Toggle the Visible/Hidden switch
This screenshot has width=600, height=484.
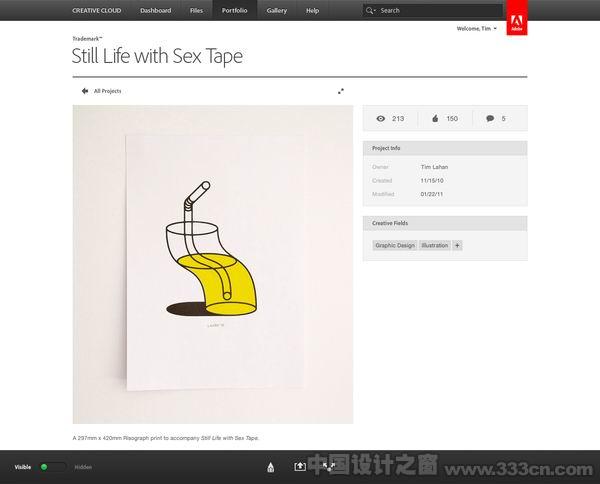coord(53,467)
